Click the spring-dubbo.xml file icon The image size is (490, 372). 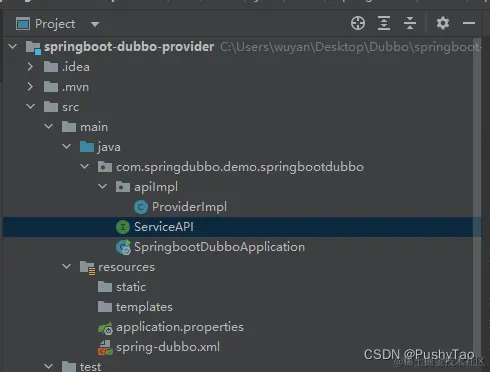click(x=105, y=348)
